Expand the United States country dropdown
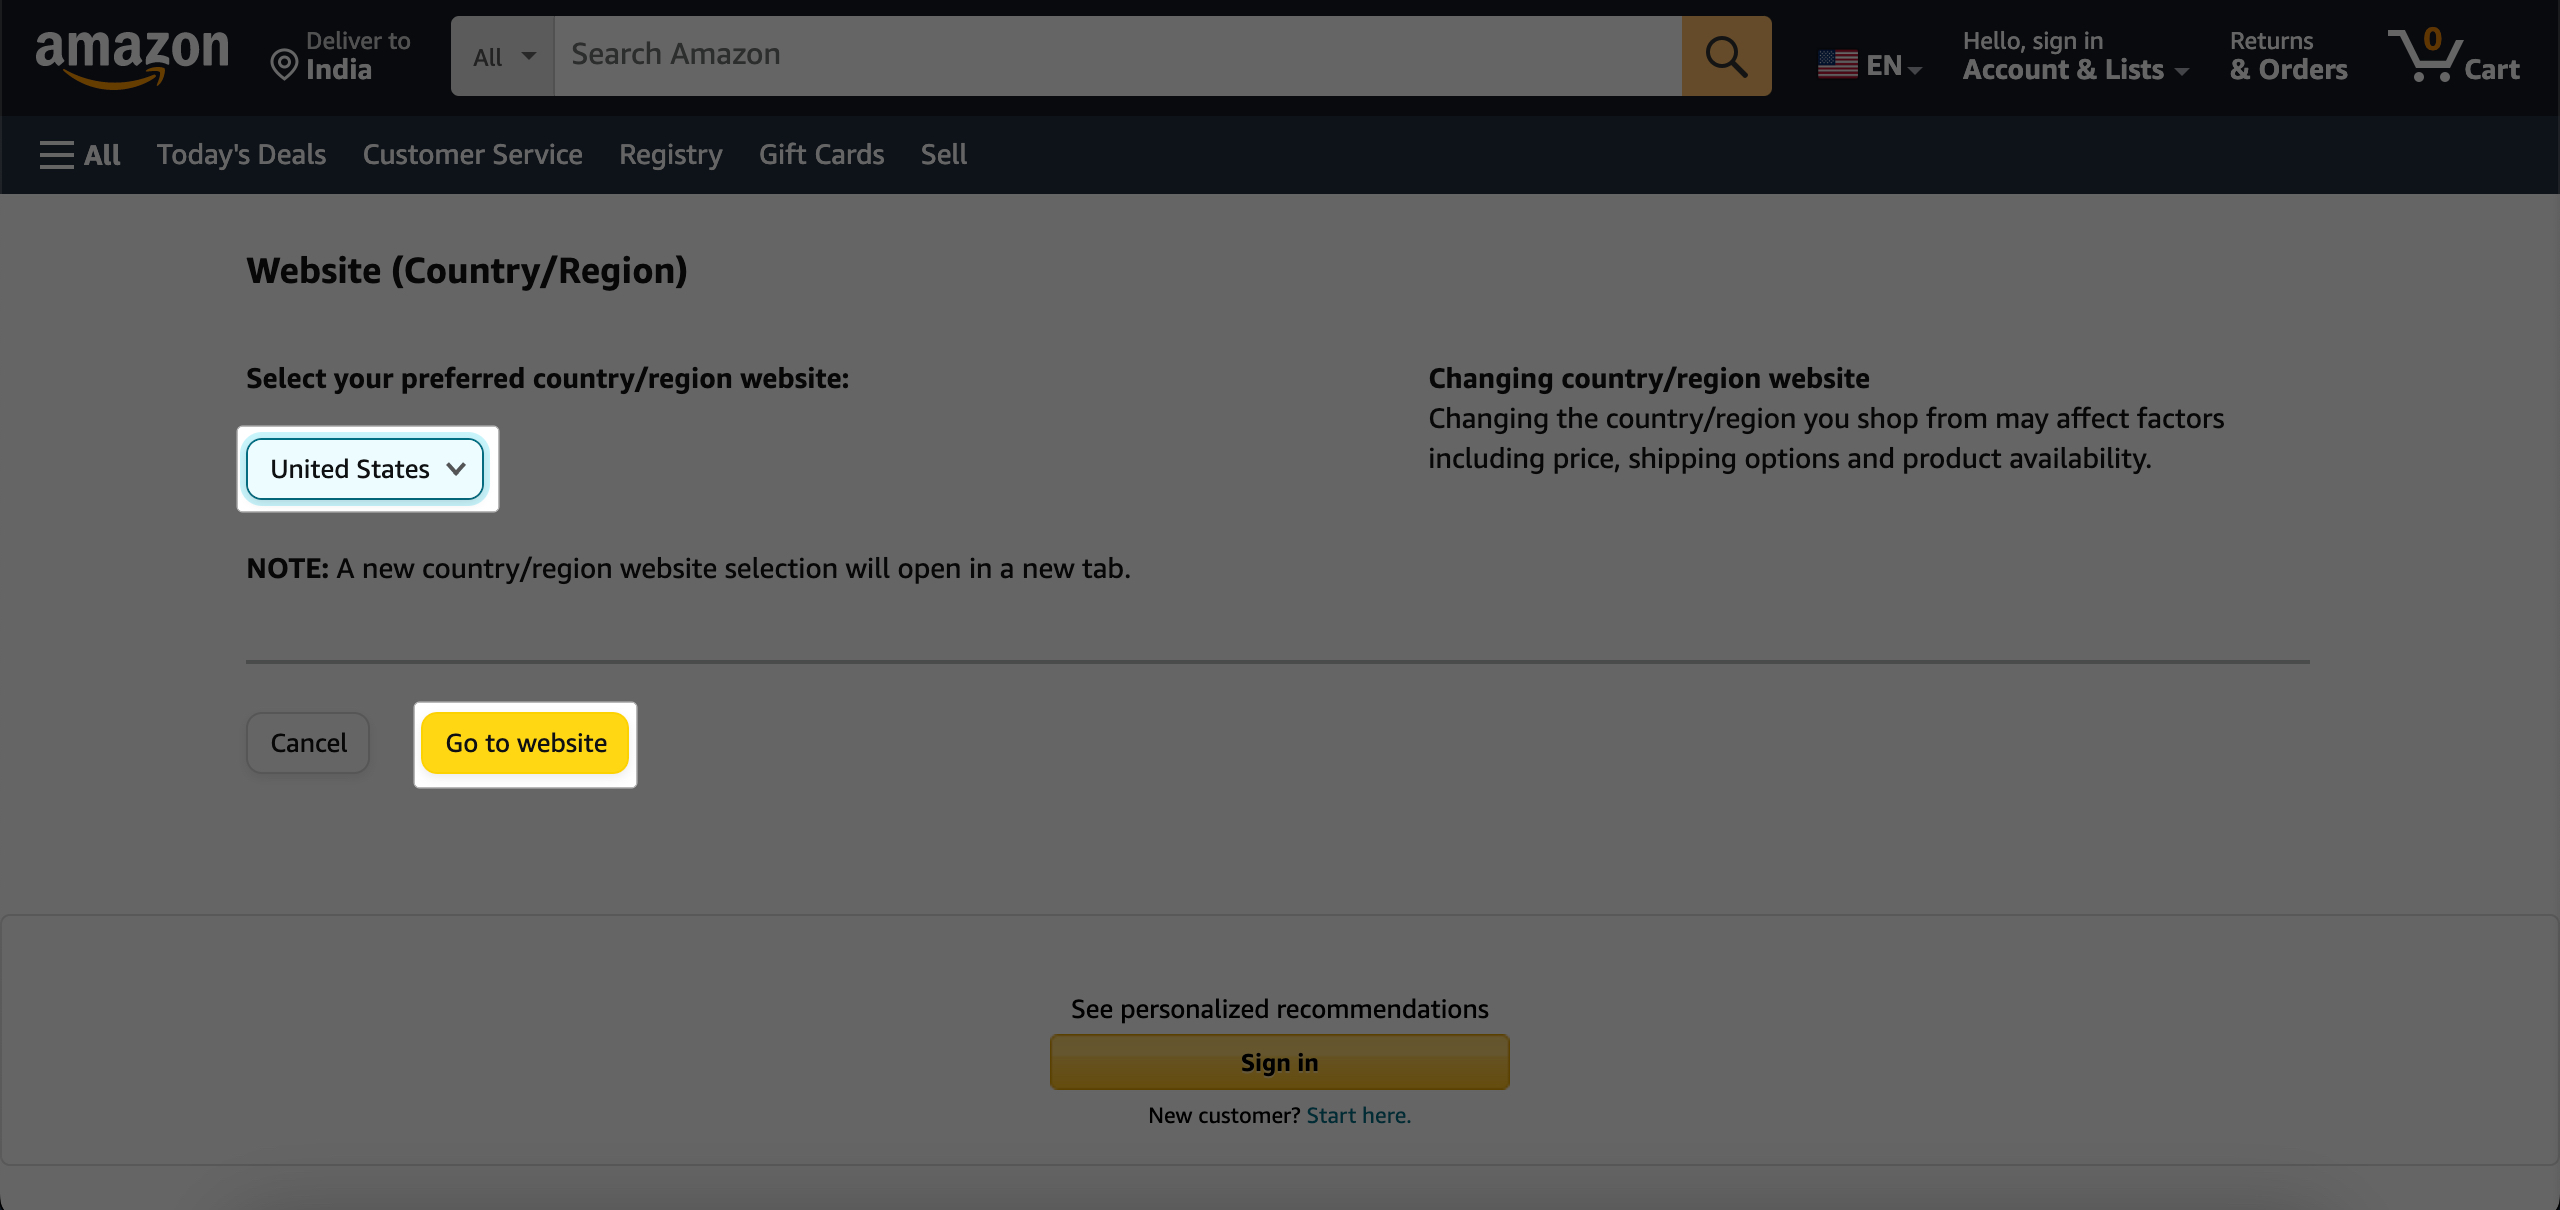2560x1210 pixels. click(x=366, y=469)
